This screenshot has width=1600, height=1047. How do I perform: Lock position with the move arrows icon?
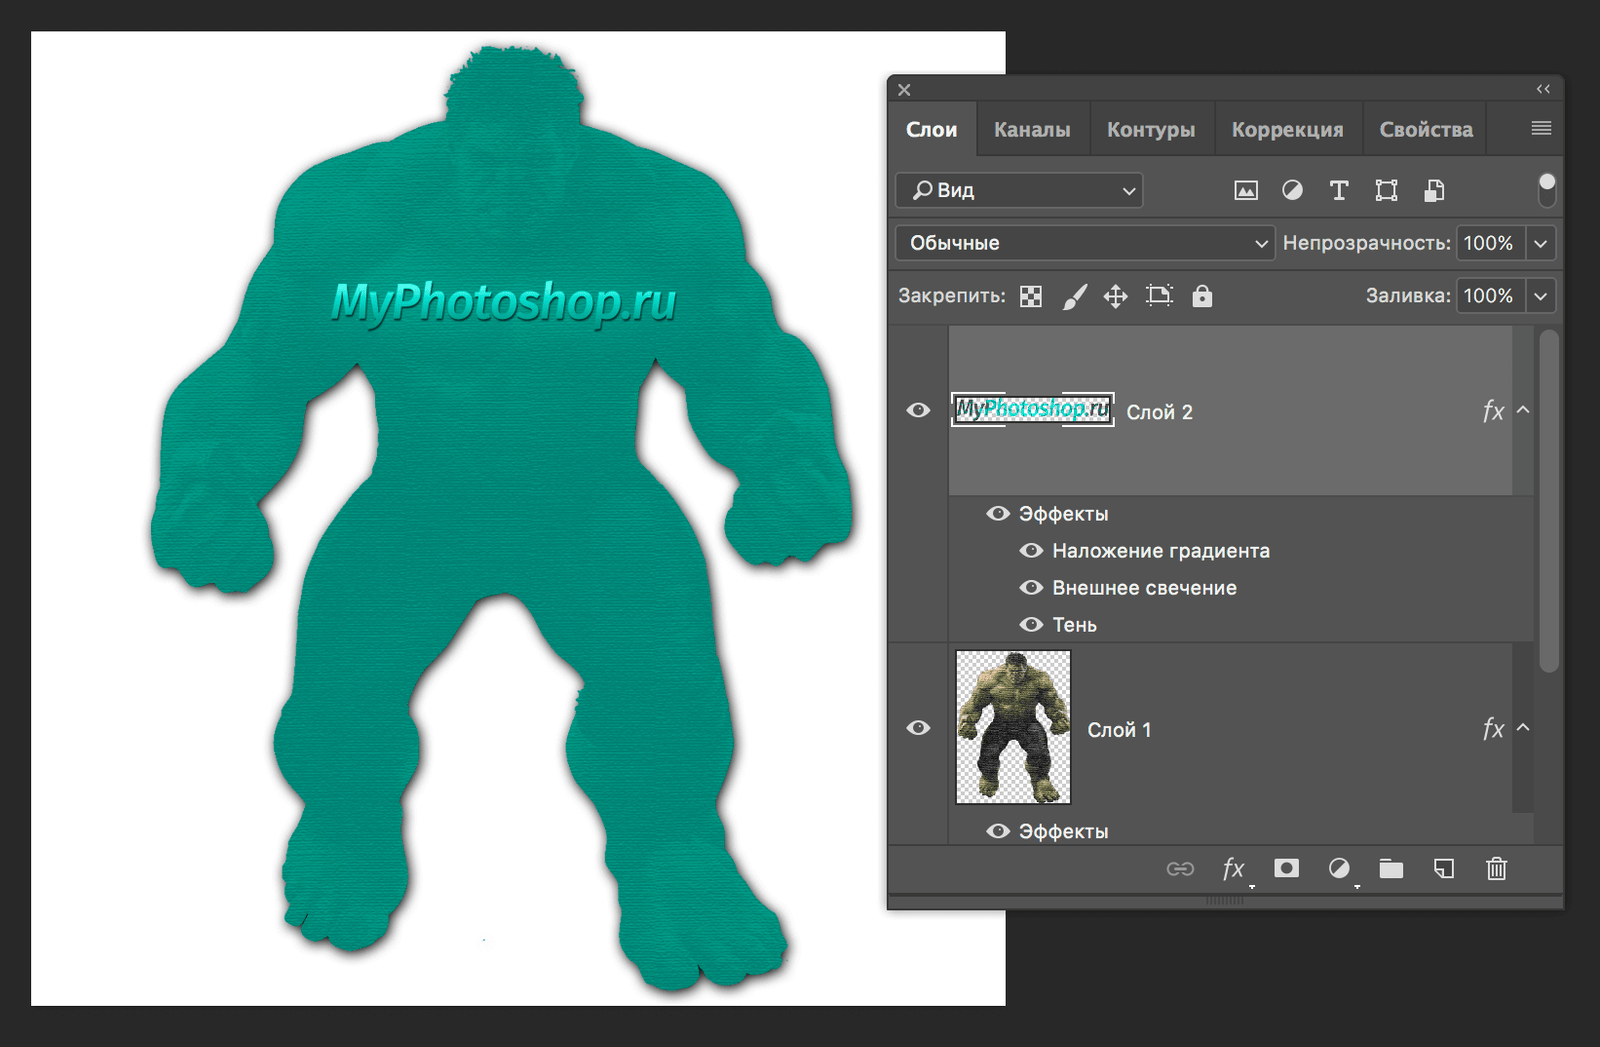(1115, 296)
